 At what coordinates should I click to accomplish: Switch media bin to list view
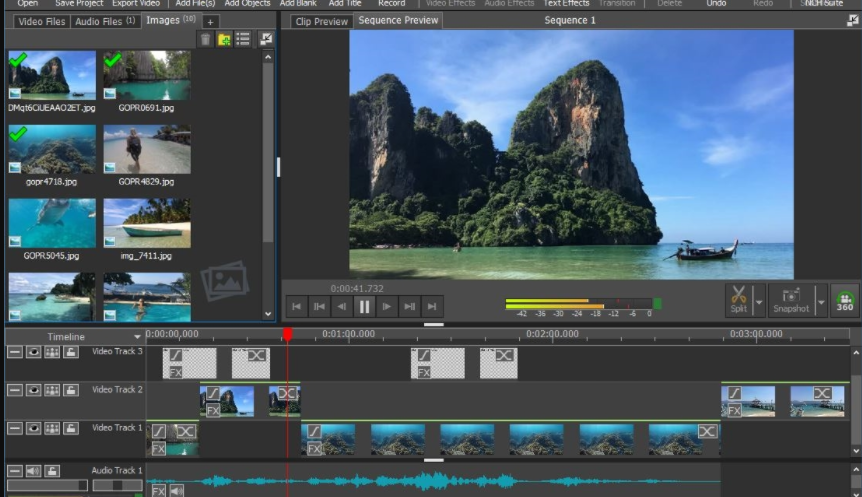point(242,39)
